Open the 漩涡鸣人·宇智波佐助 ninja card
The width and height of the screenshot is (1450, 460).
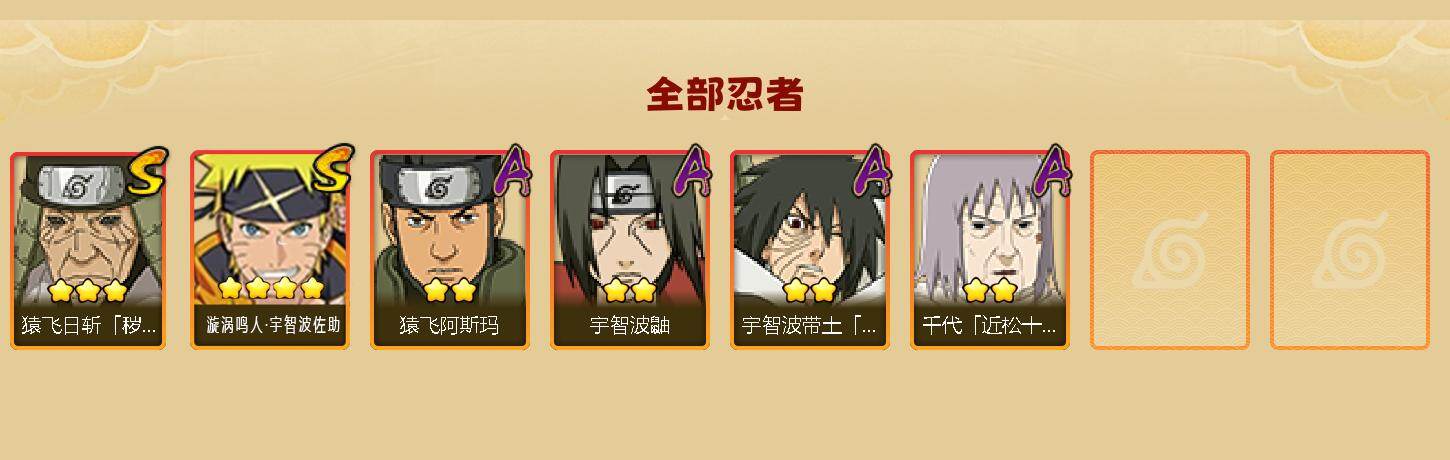pos(270,250)
